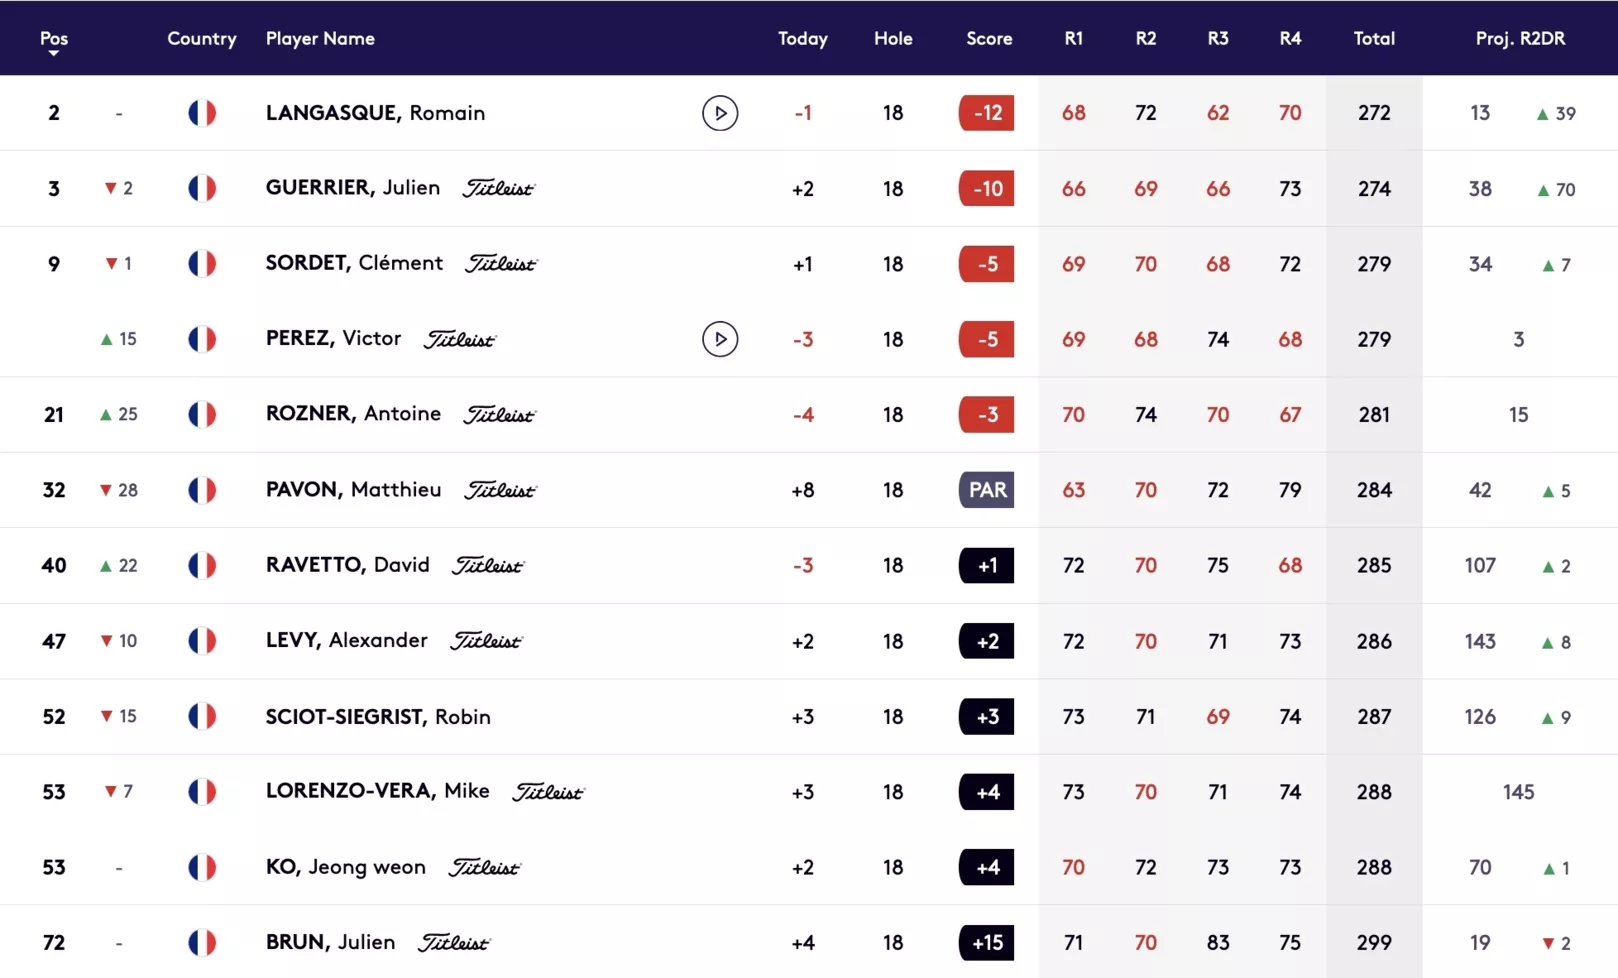Click the PAR score badge for Pavon
This screenshot has height=978, width=1618.
986,490
